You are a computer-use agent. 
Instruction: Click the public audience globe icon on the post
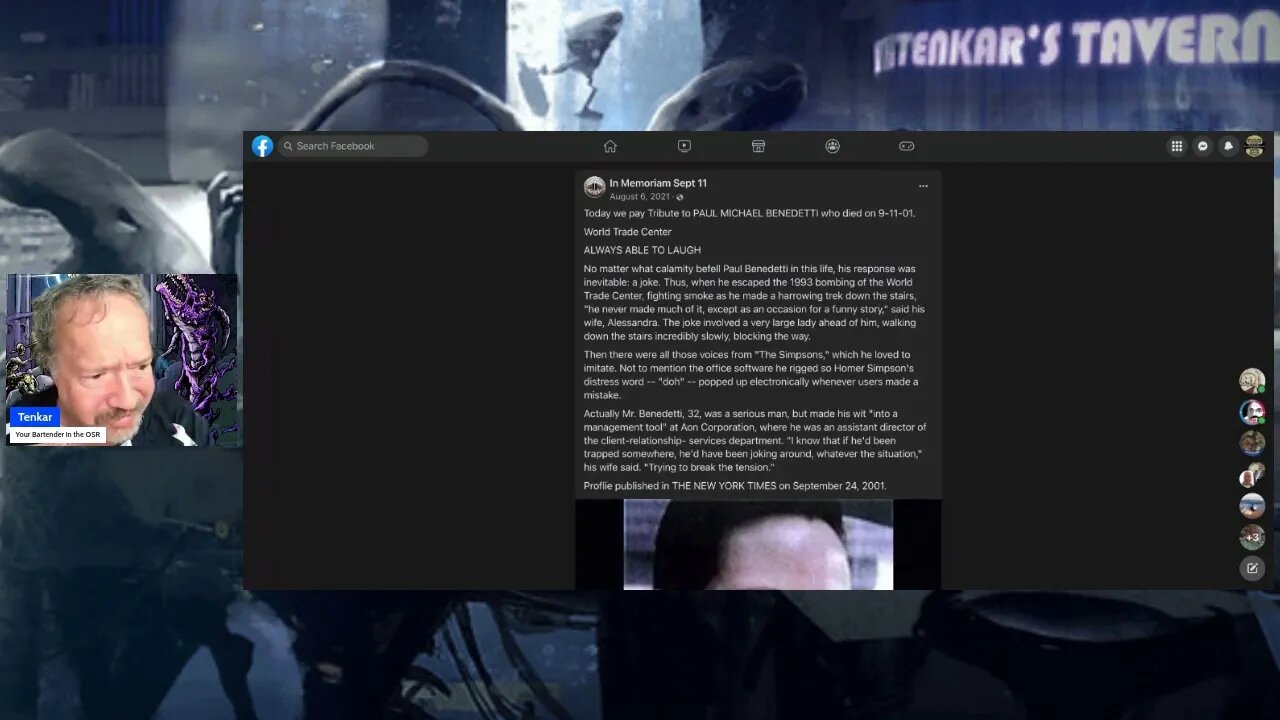point(680,197)
